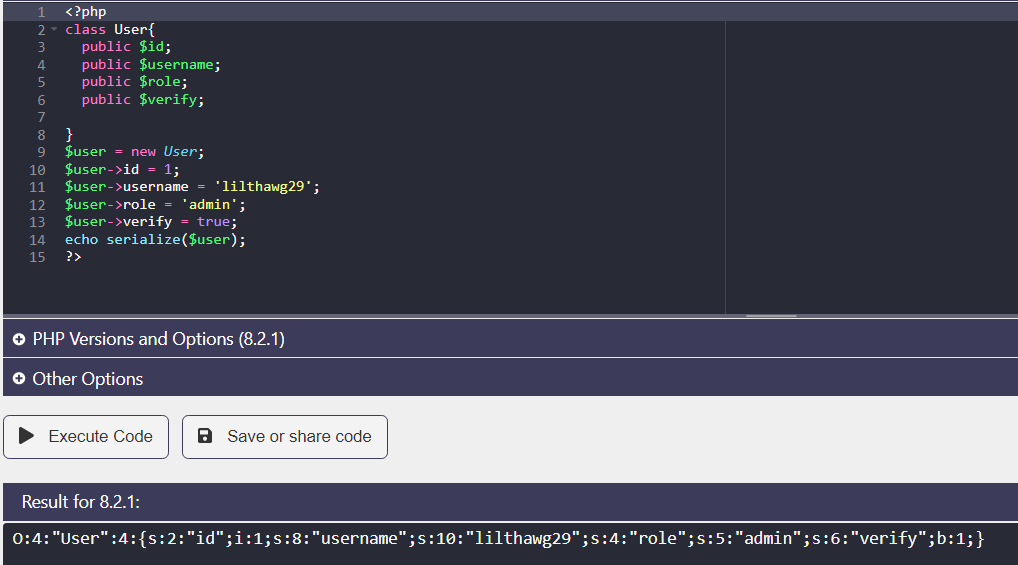Click the floppy disk save icon
The width and height of the screenshot is (1018, 565).
(x=205, y=436)
